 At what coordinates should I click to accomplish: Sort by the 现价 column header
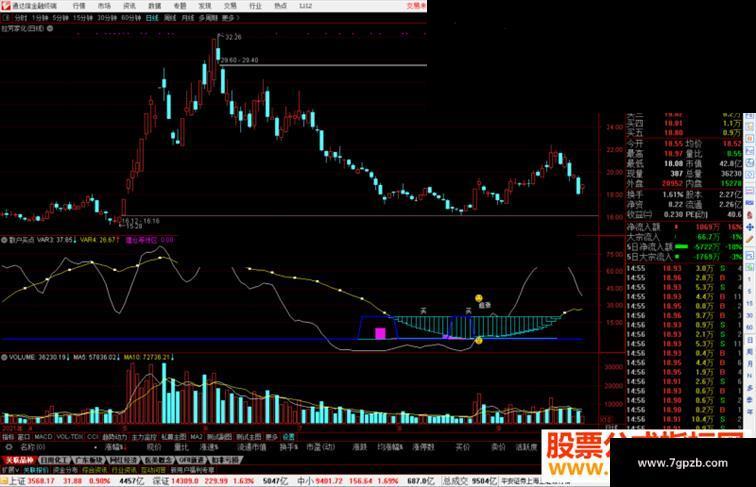pos(154,447)
